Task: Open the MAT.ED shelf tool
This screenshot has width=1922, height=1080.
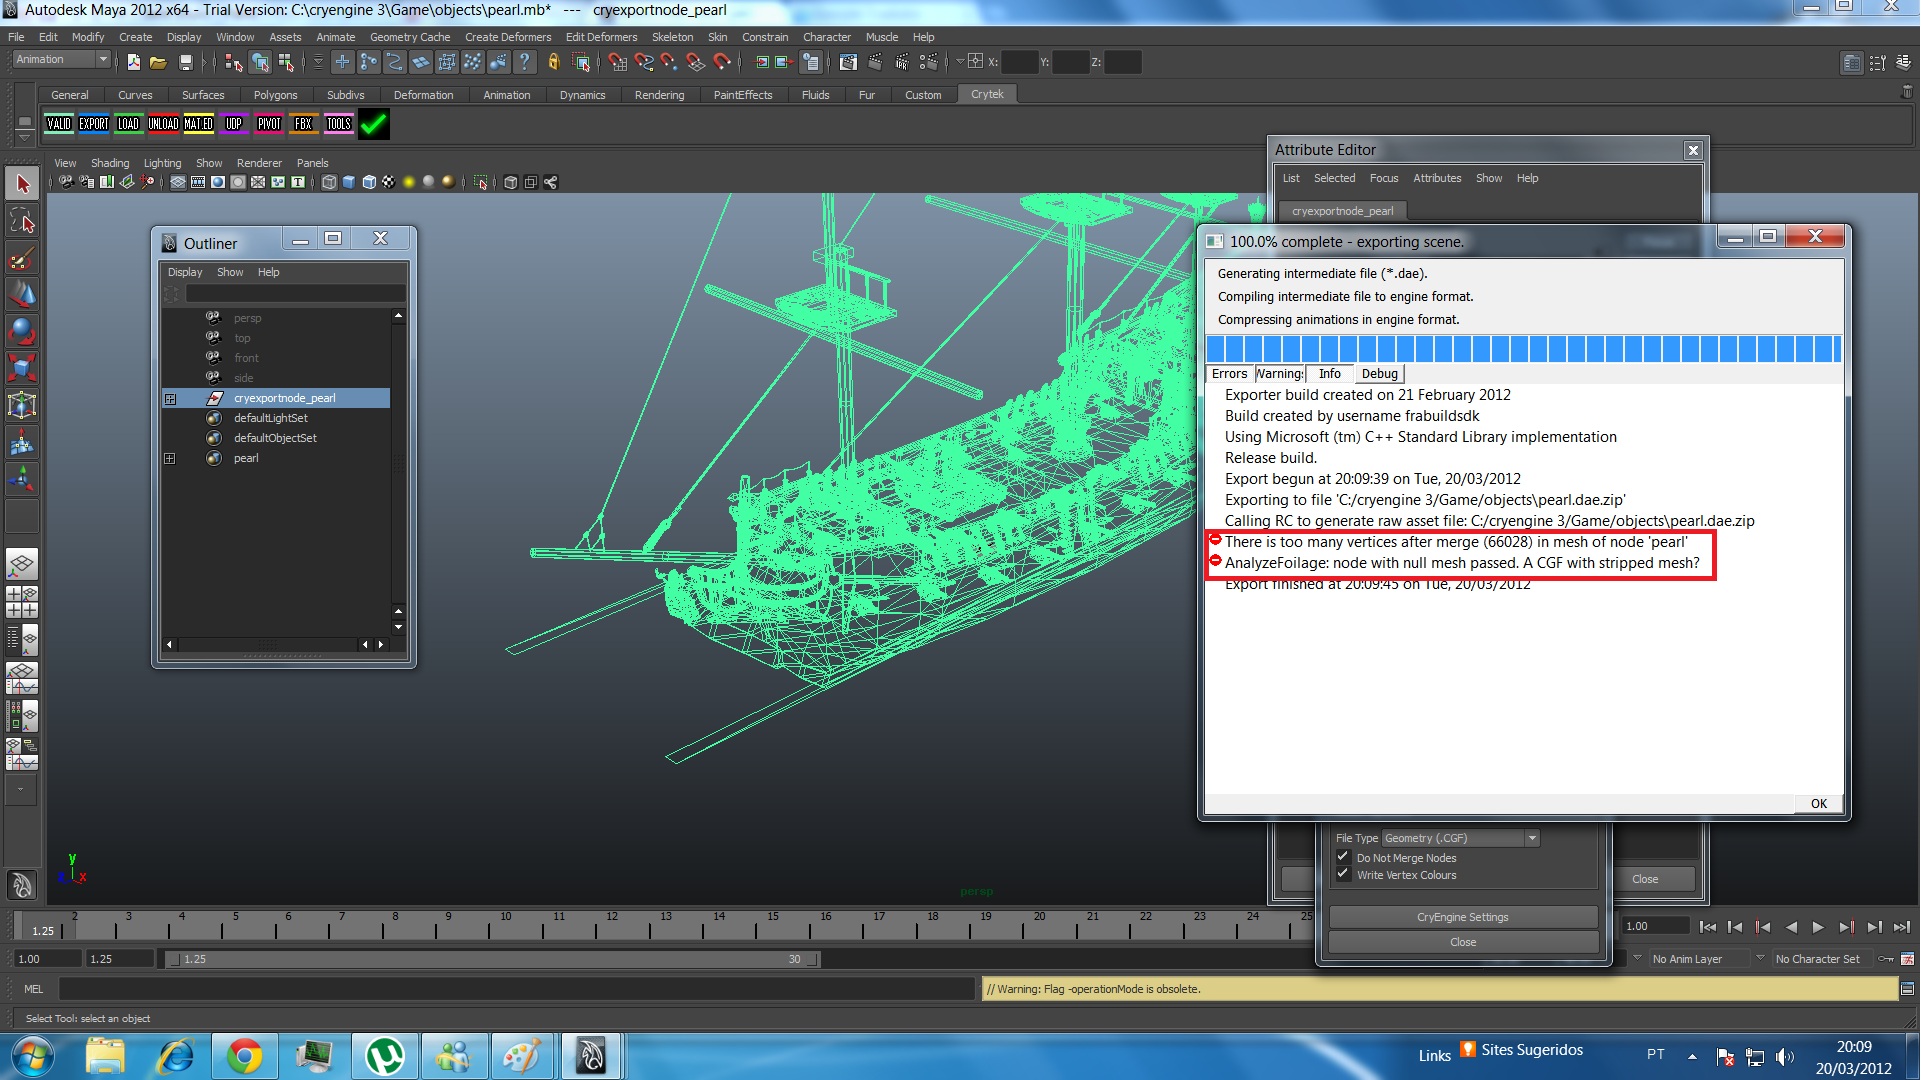Action: tap(199, 125)
